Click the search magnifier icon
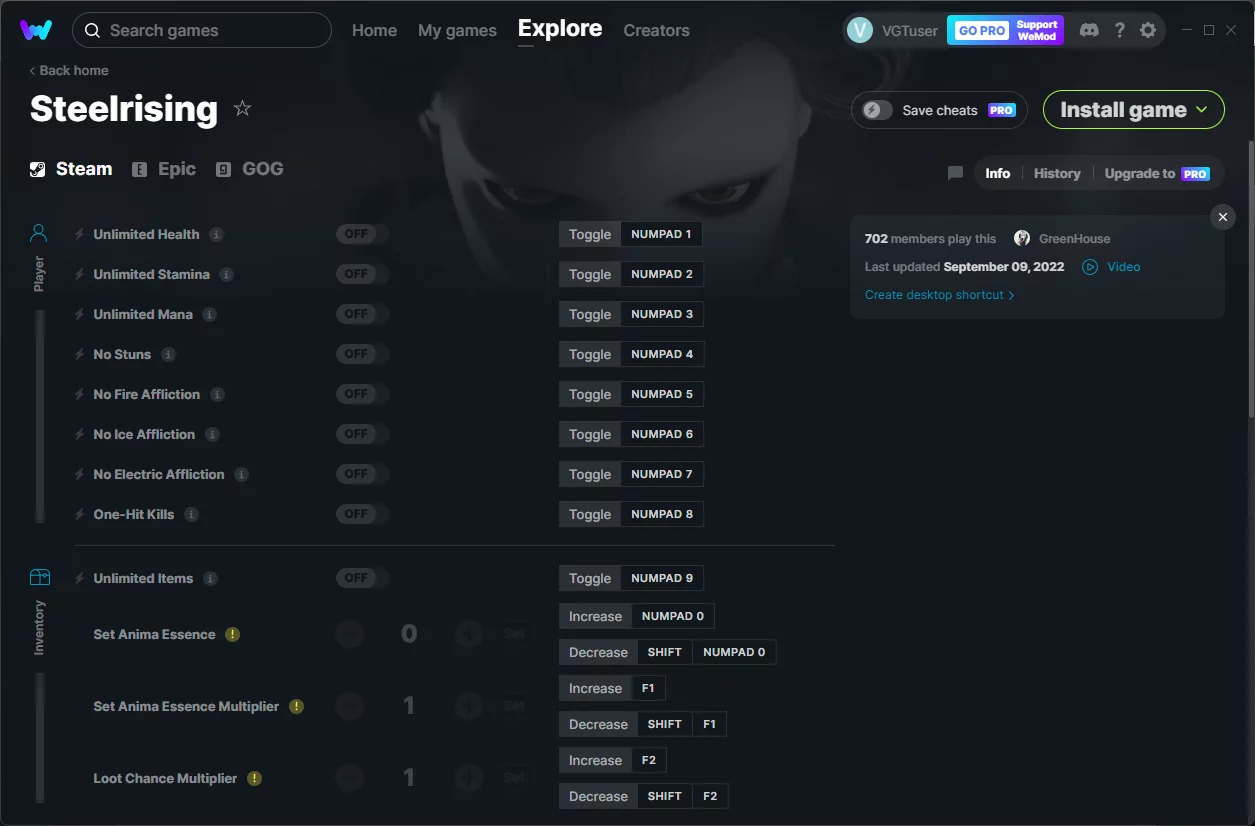The image size is (1255, 826). [92, 30]
